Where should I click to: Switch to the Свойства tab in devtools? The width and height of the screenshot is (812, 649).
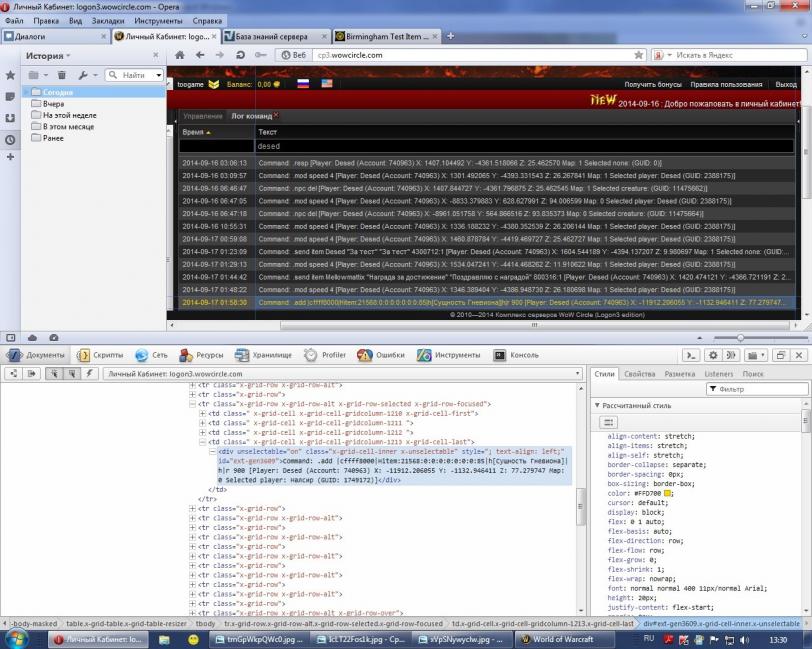(x=639, y=373)
